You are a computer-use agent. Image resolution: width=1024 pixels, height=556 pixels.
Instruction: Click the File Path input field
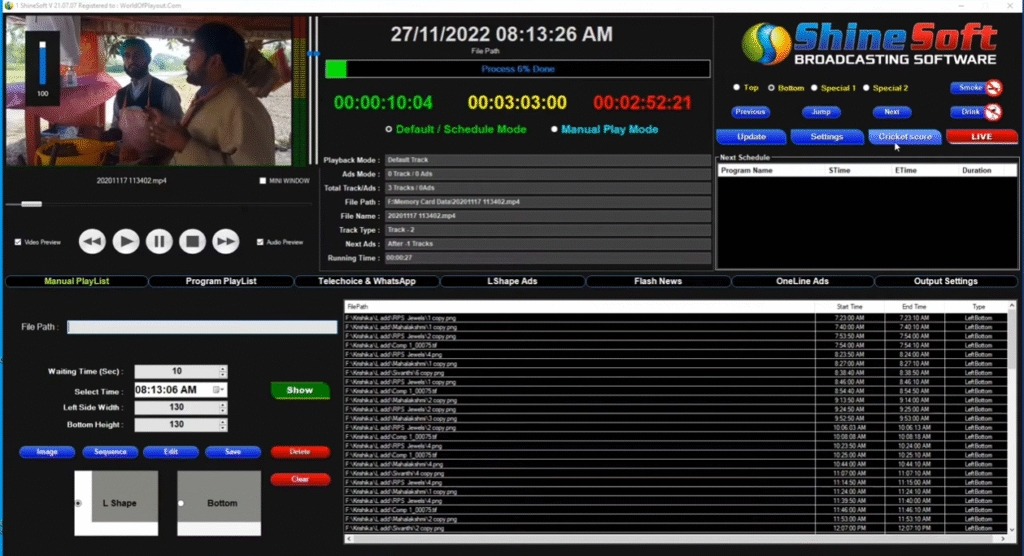click(202, 327)
